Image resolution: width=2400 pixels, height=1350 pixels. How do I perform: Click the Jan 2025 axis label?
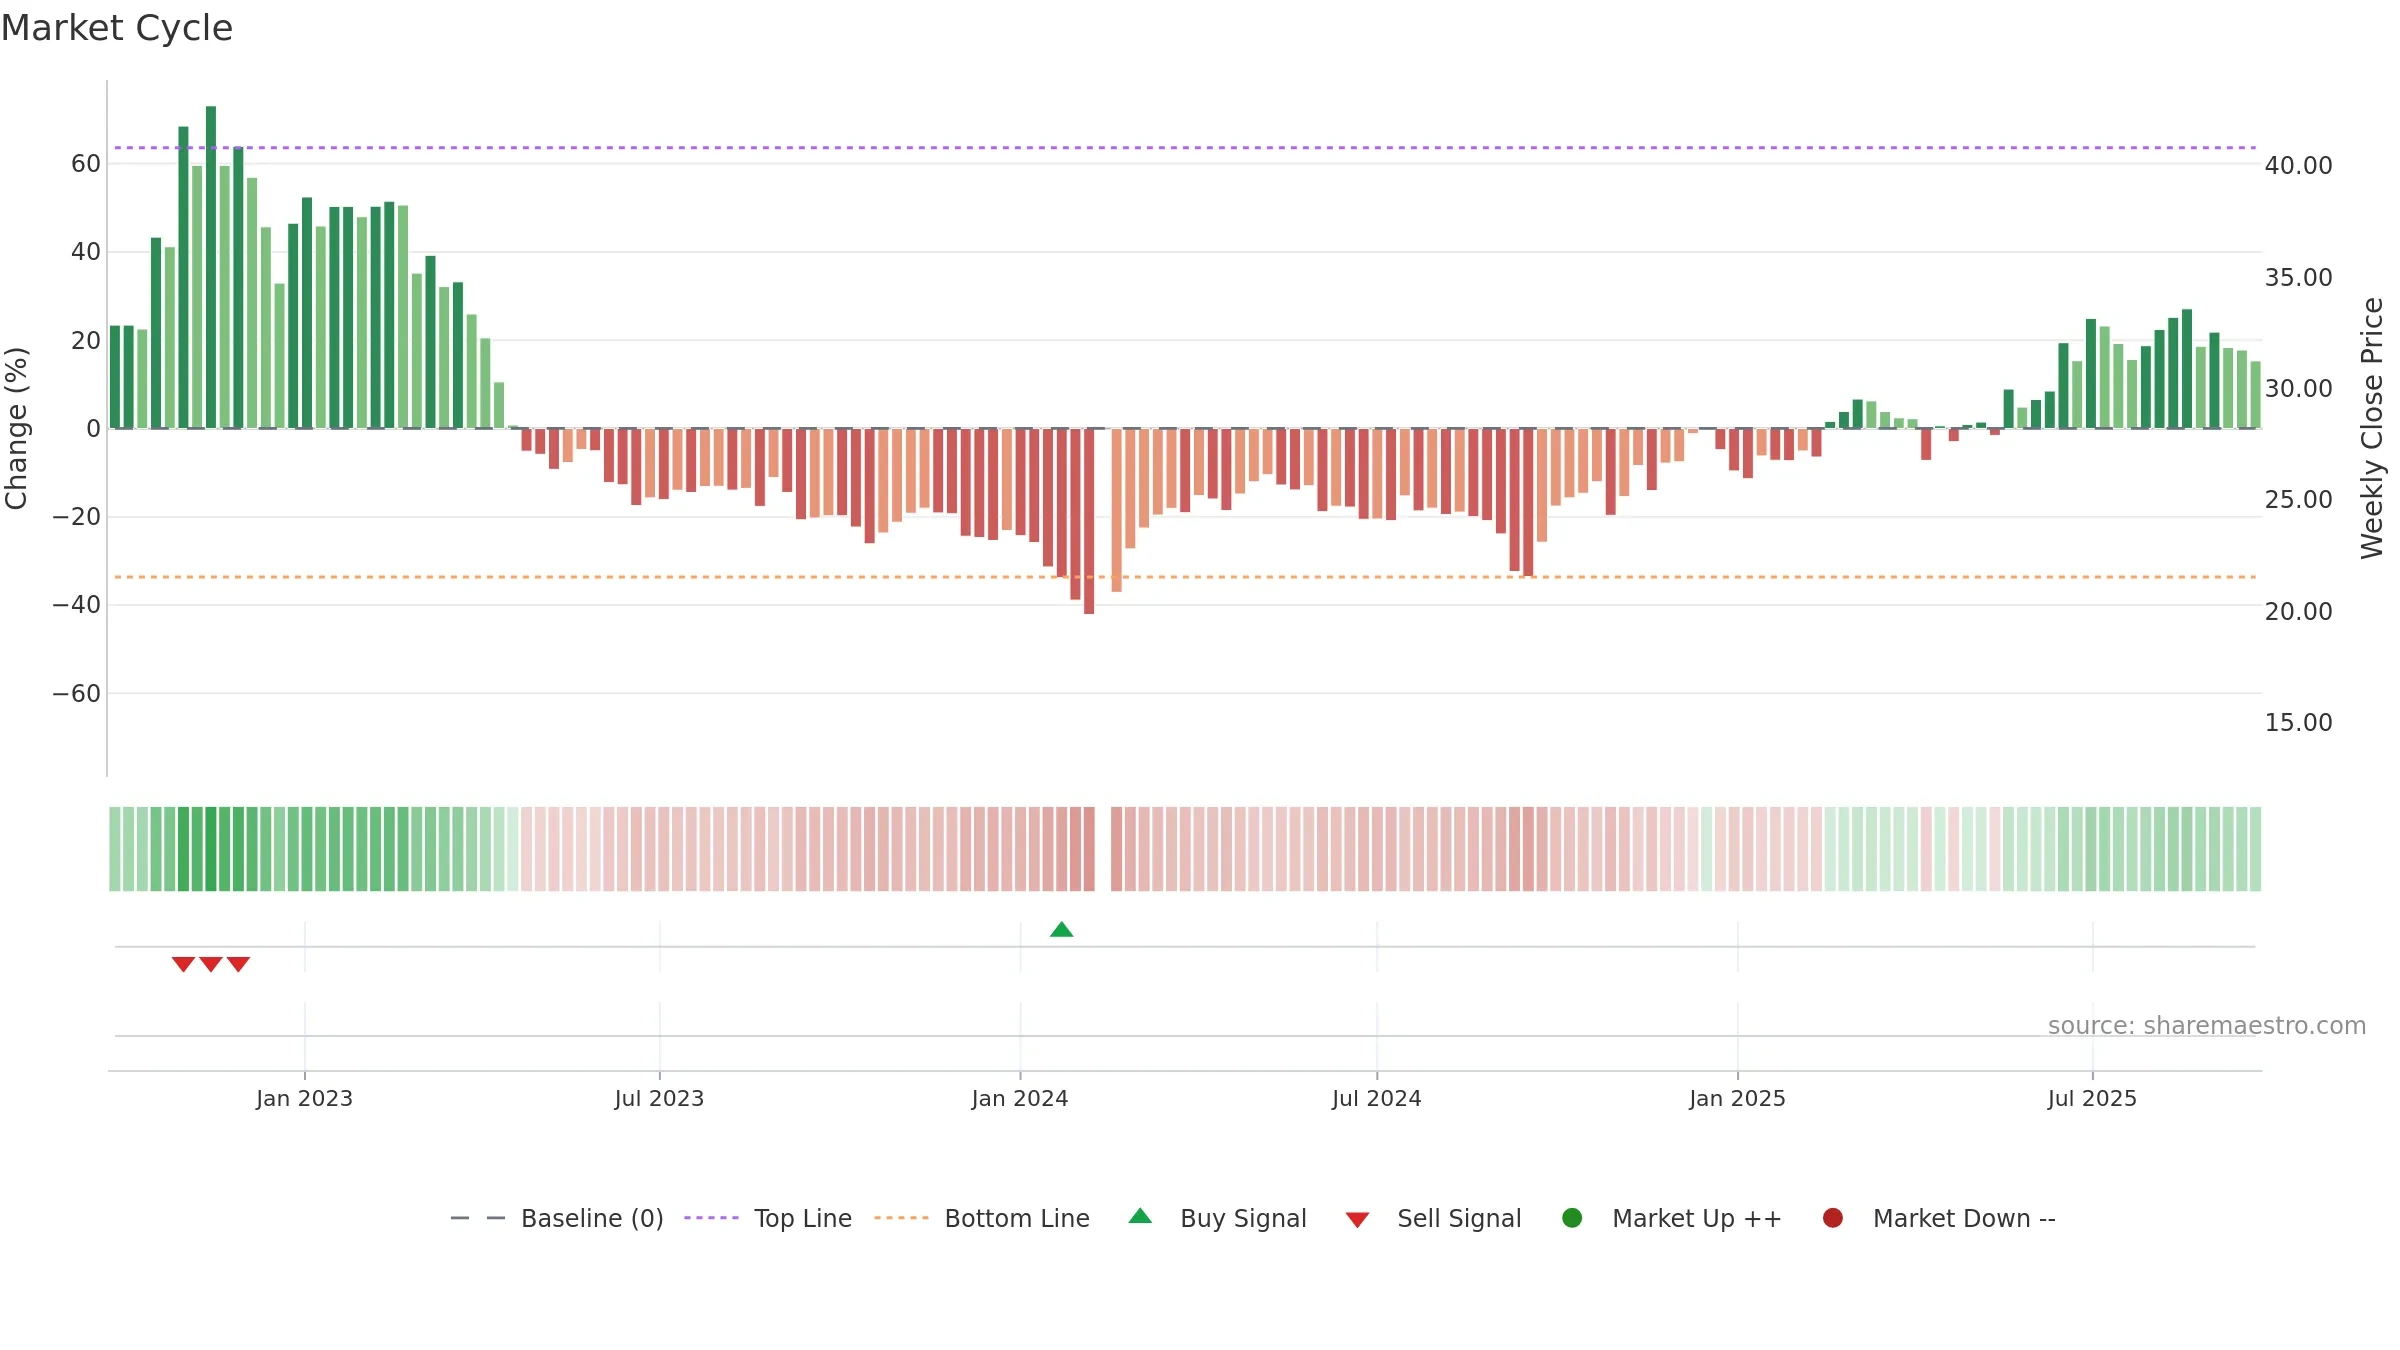tap(1737, 1098)
